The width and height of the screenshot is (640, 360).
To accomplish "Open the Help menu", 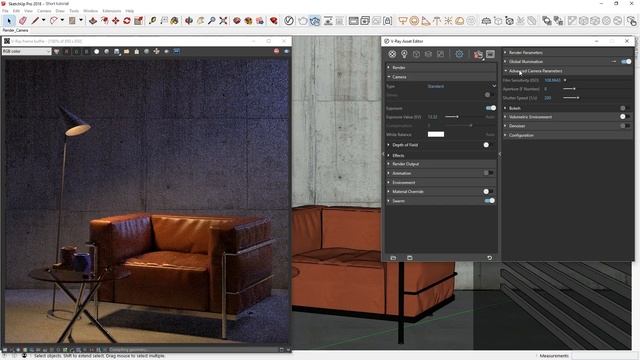I will pyautogui.click(x=129, y=11).
